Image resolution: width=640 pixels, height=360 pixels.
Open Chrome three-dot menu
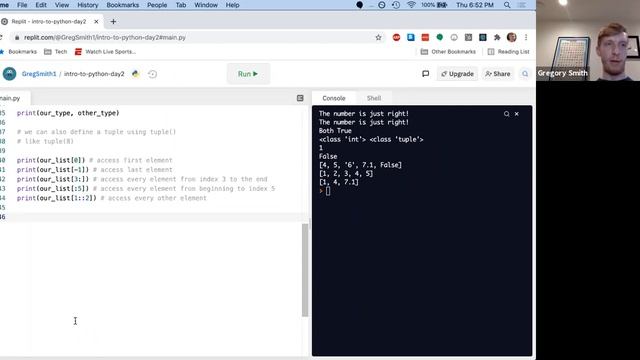coord(526,38)
